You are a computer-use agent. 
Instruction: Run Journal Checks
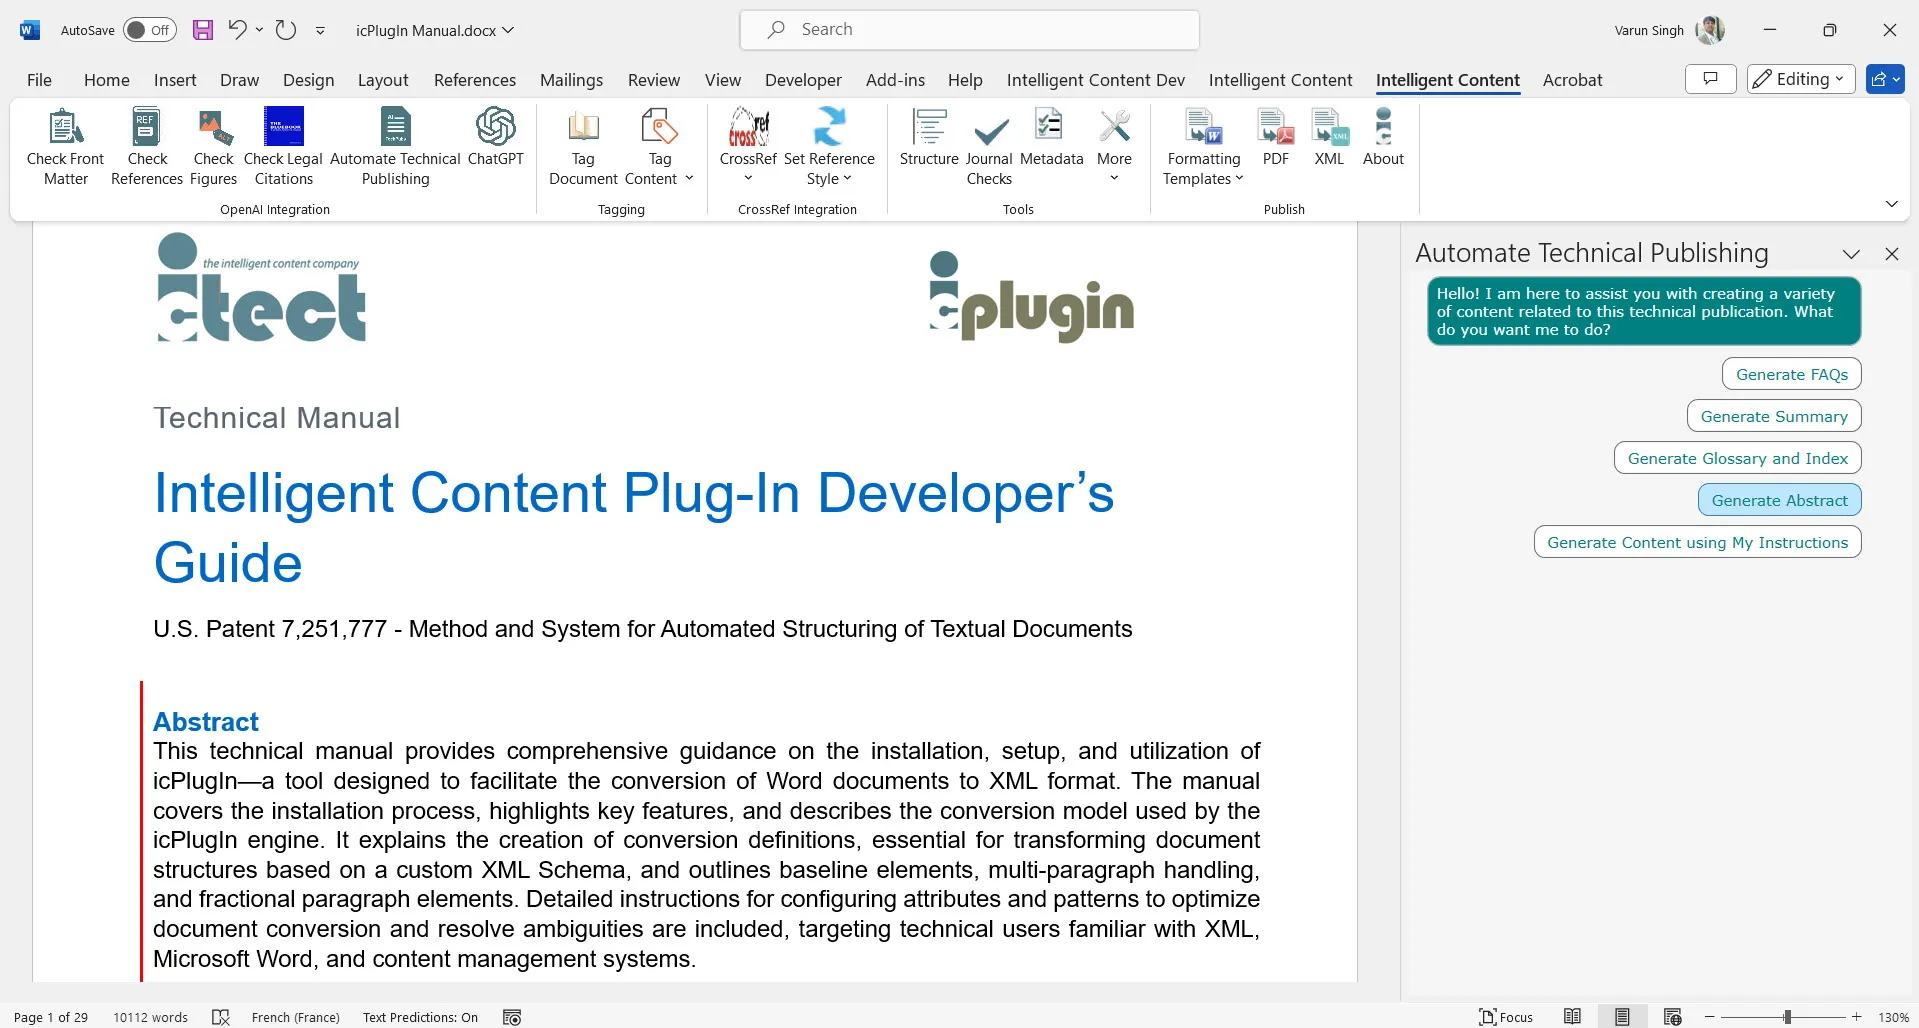(989, 147)
